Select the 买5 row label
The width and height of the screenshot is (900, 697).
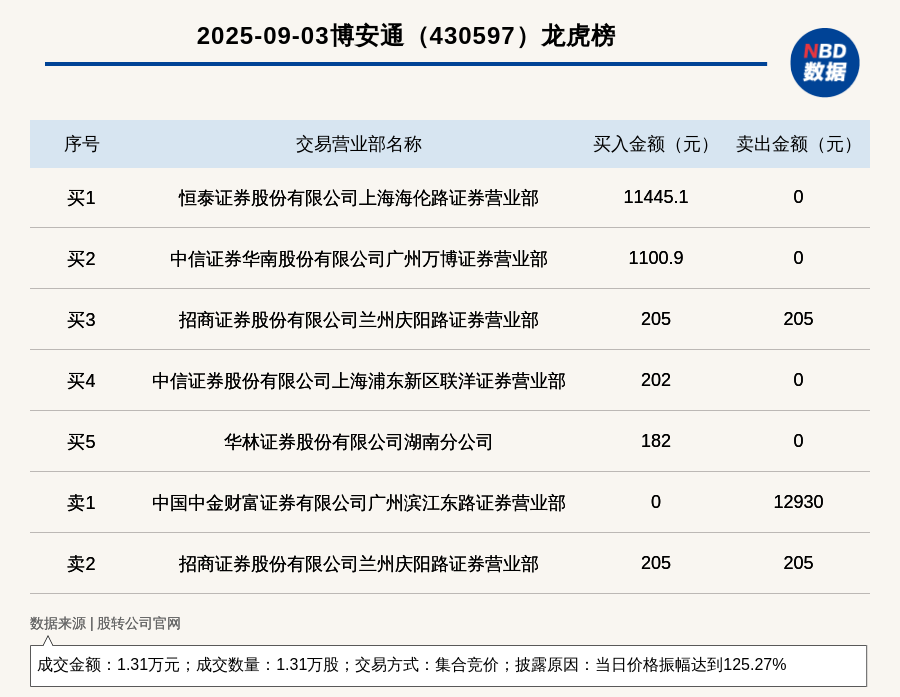tap(82, 442)
